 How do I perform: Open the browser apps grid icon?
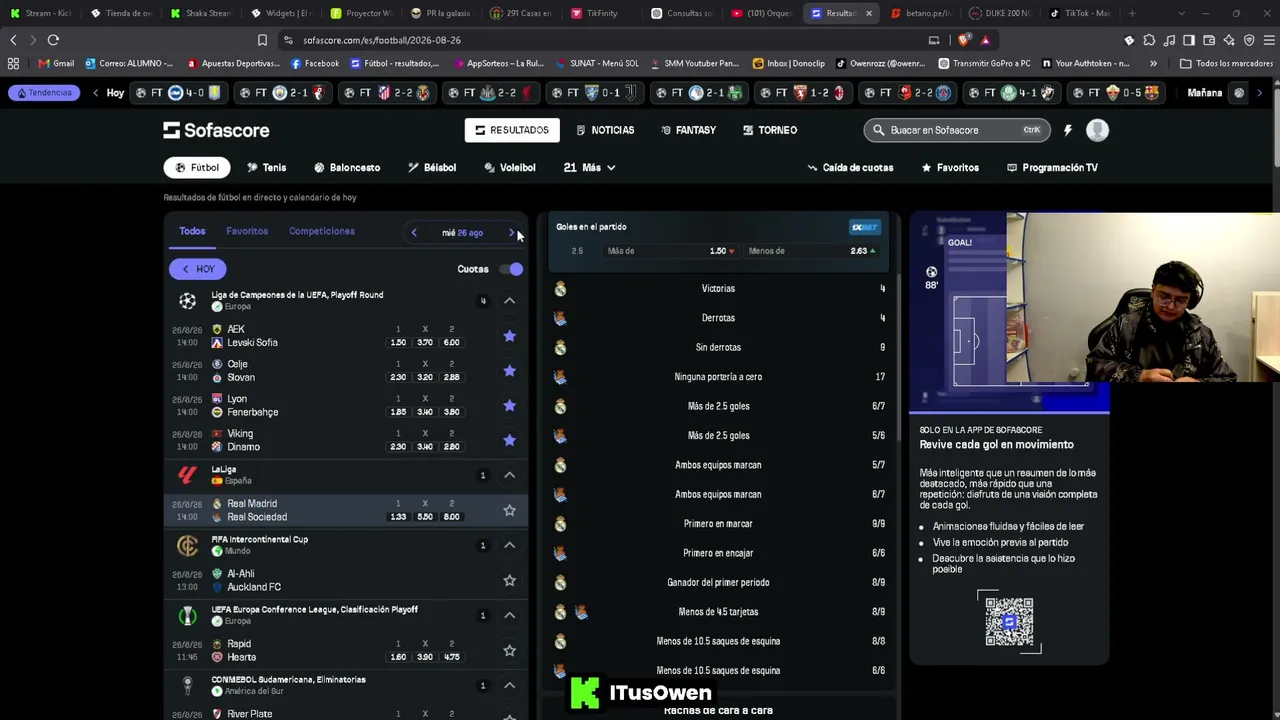(x=13, y=63)
